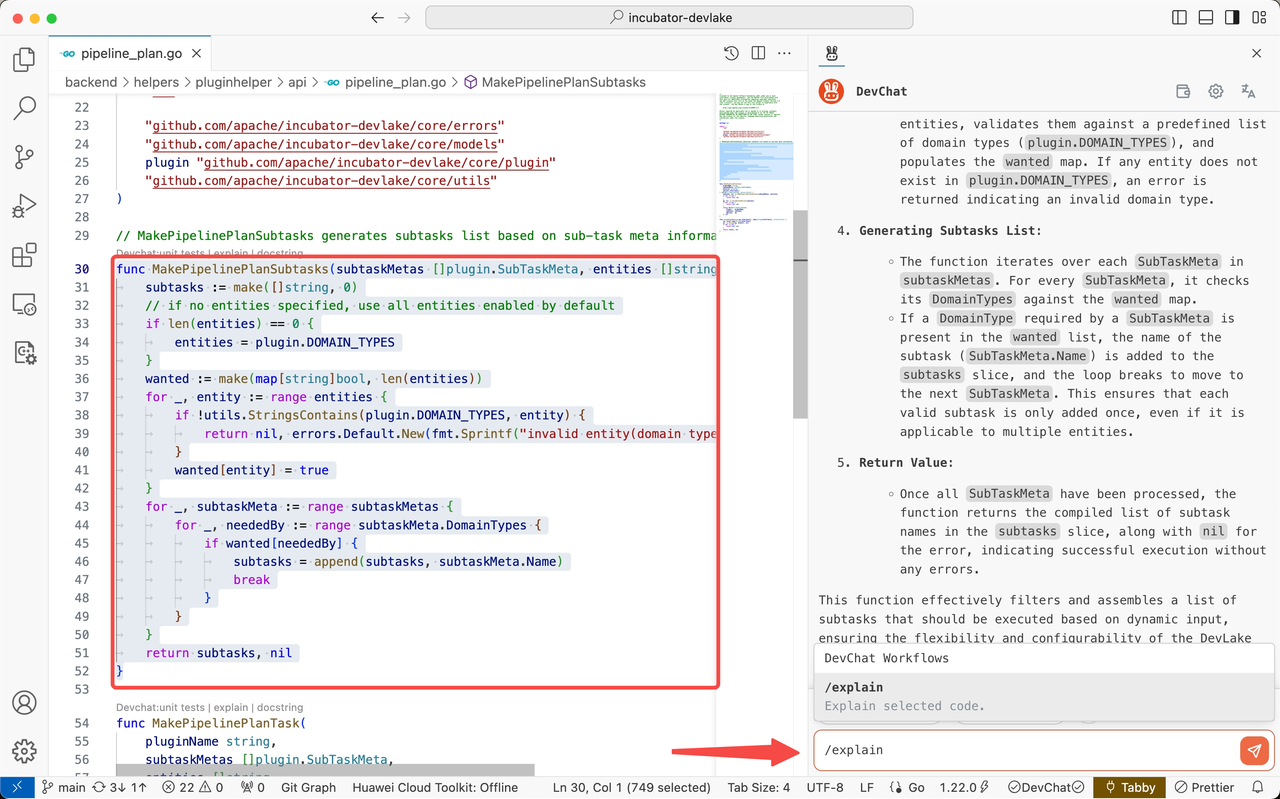Image resolution: width=1280 pixels, height=799 pixels.
Task: Go back with the navigation arrow
Action: pos(377,18)
